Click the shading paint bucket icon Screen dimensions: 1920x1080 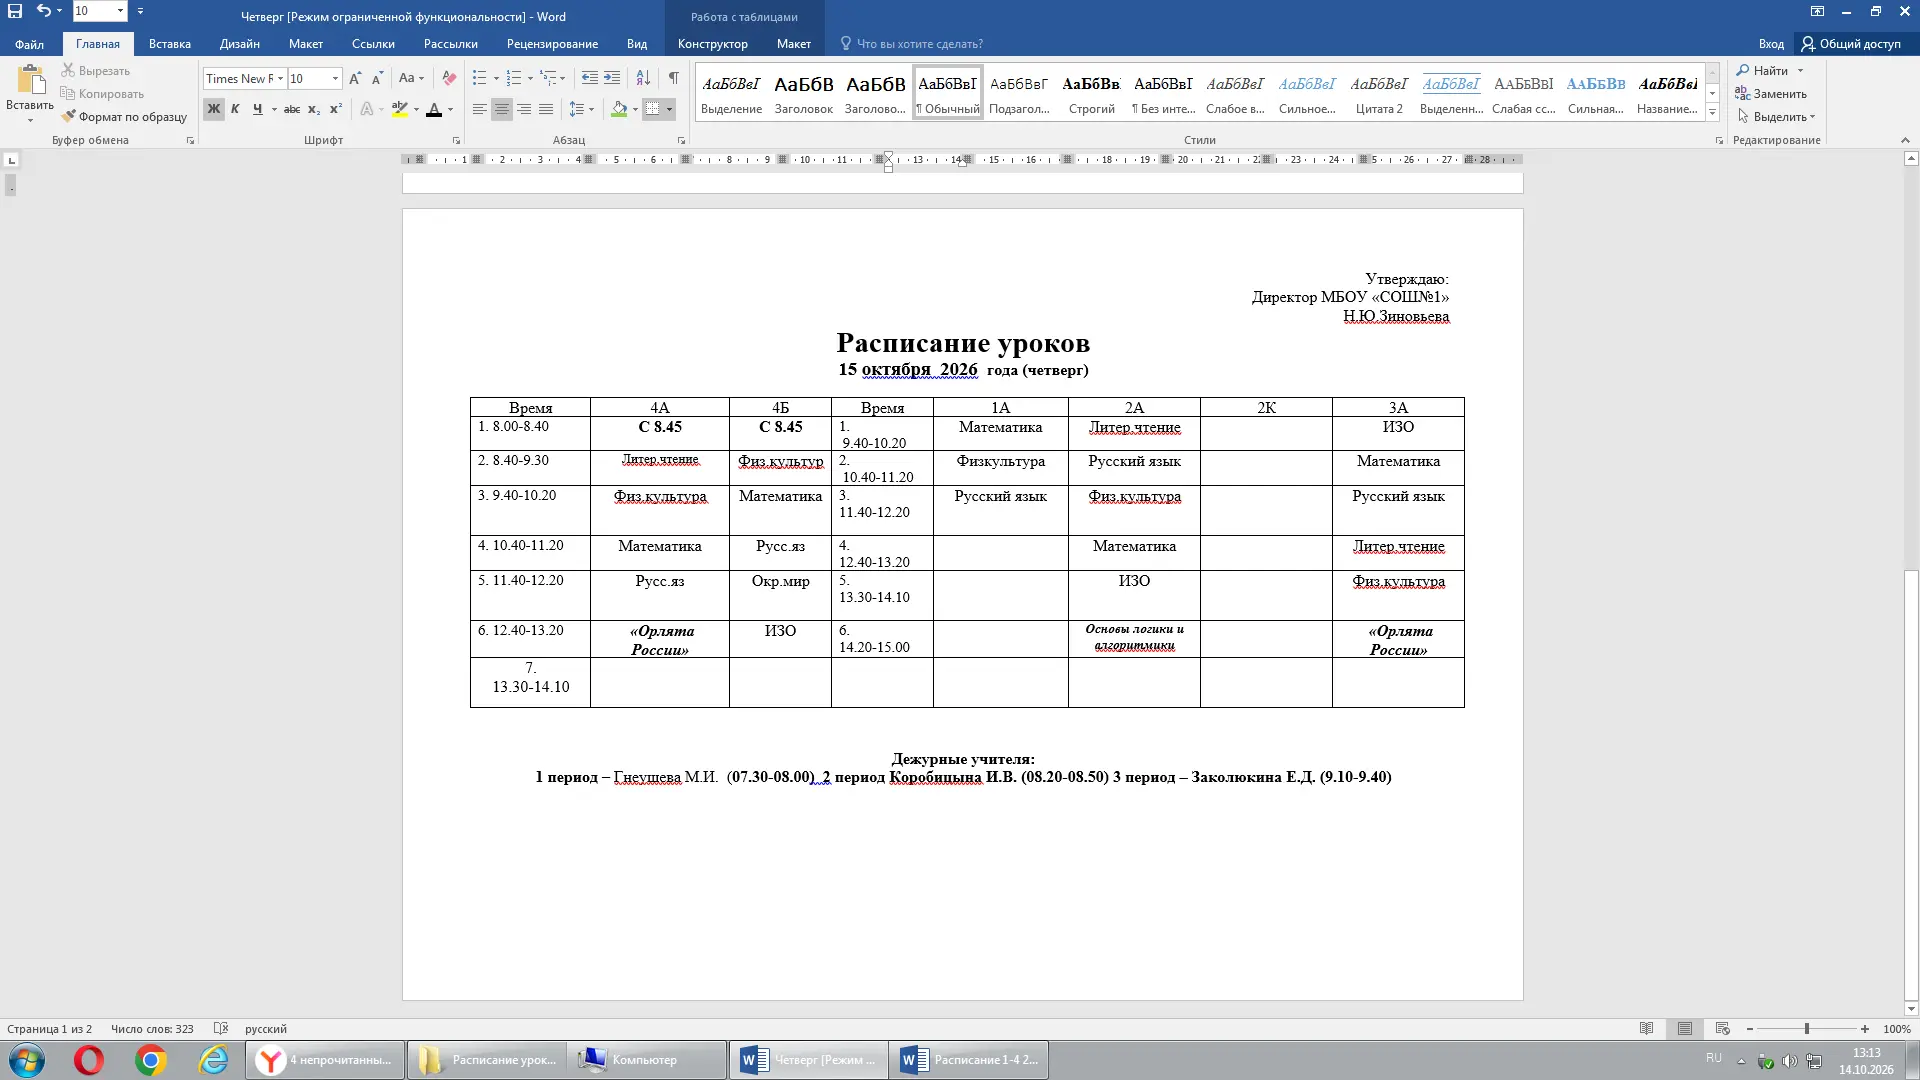[x=619, y=109]
